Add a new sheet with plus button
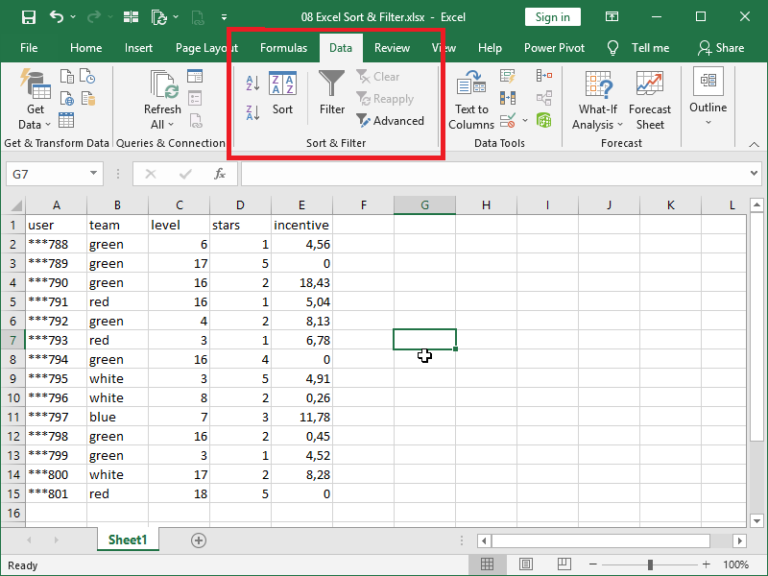 pyautogui.click(x=198, y=540)
